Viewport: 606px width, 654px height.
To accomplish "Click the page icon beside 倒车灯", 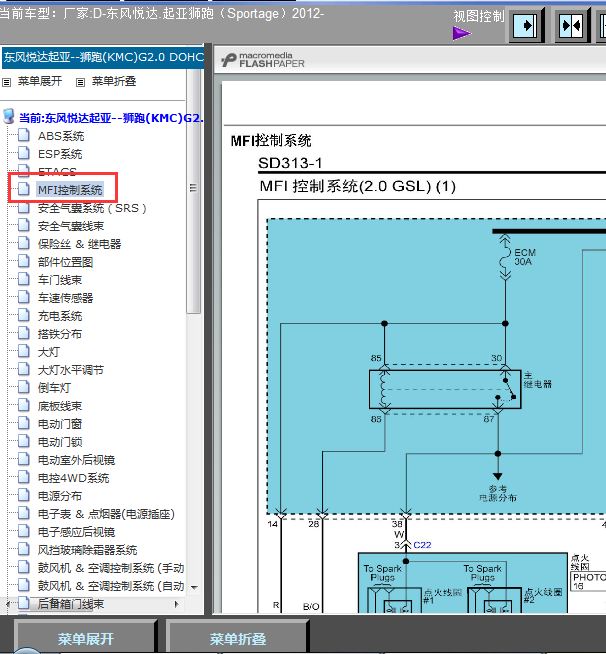I will tap(24, 387).
